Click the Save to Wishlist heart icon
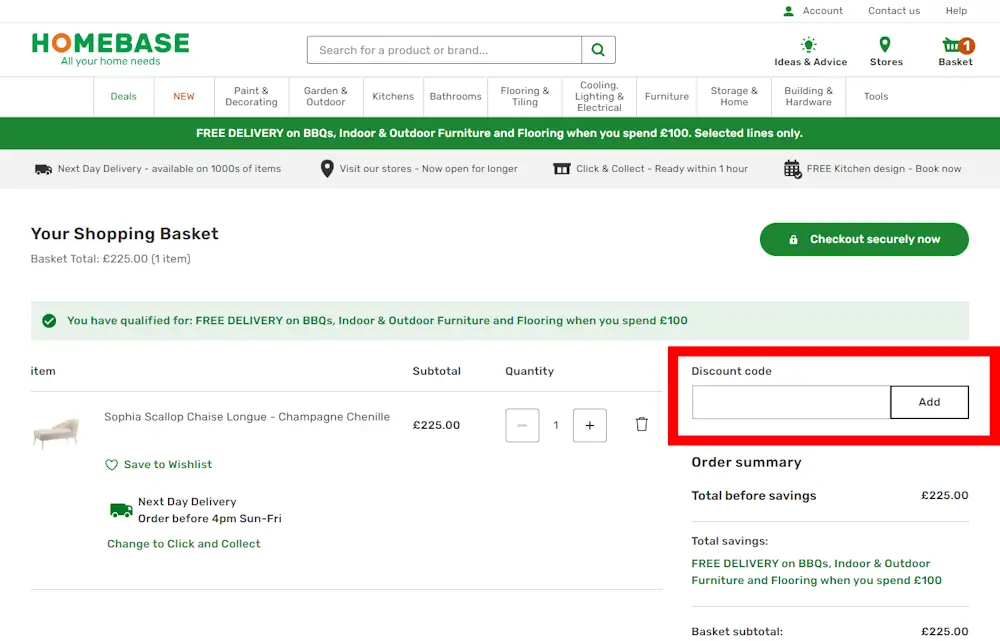 pyautogui.click(x=112, y=465)
